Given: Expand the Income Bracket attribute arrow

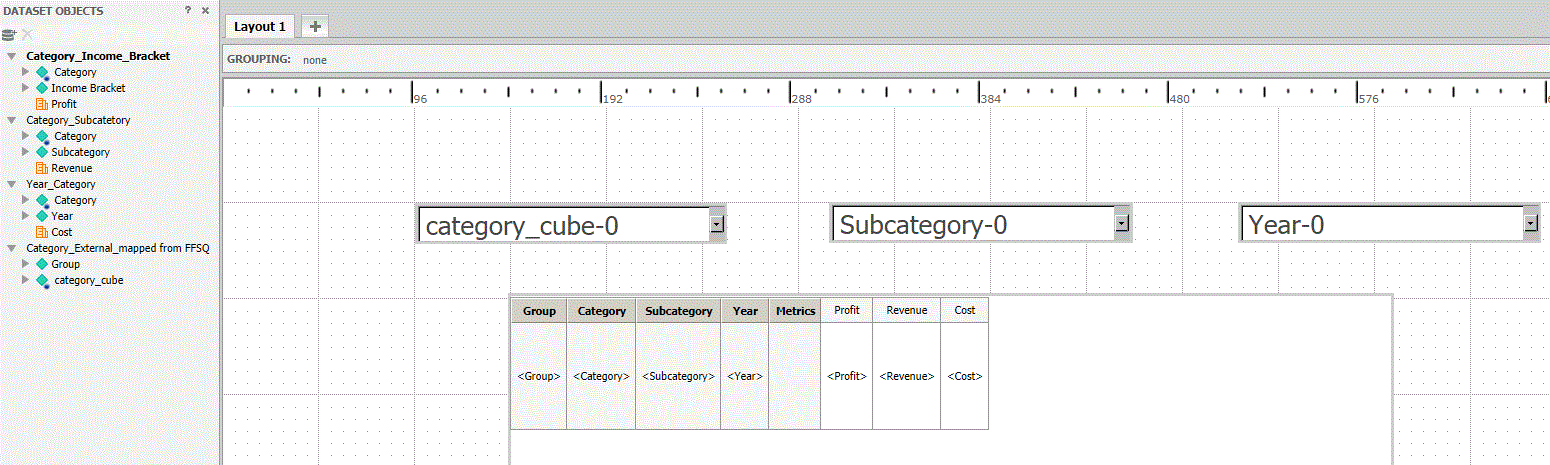Looking at the screenshot, I should point(27,88).
